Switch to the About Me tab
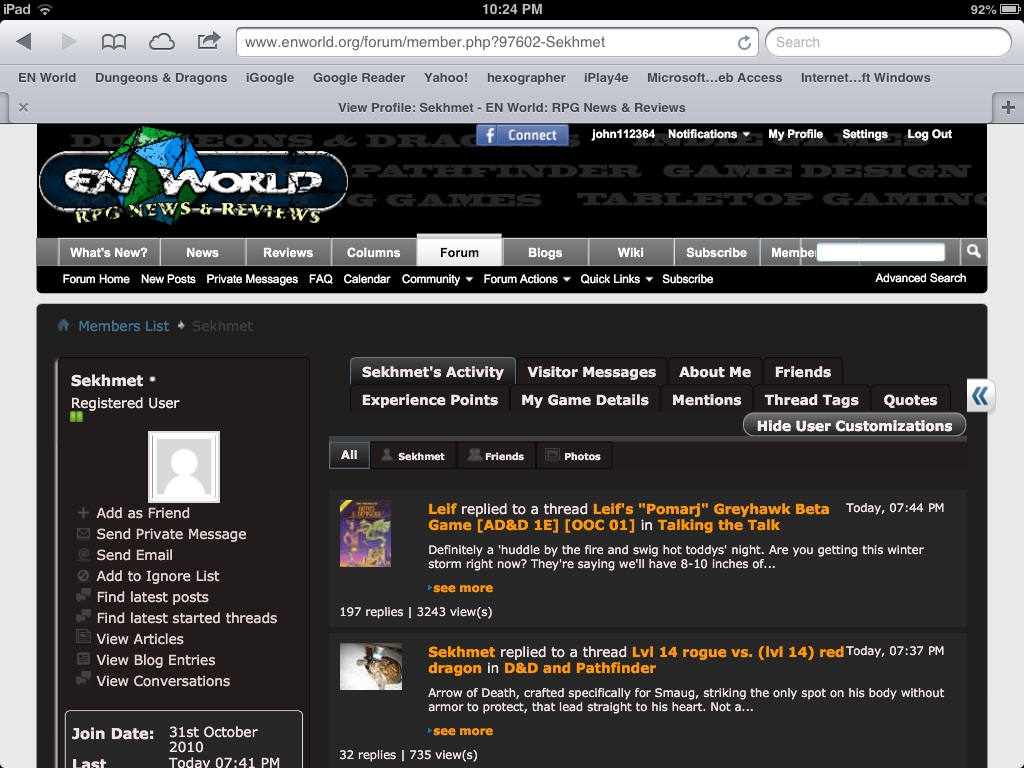The height and width of the screenshot is (768, 1024). pyautogui.click(x=715, y=372)
